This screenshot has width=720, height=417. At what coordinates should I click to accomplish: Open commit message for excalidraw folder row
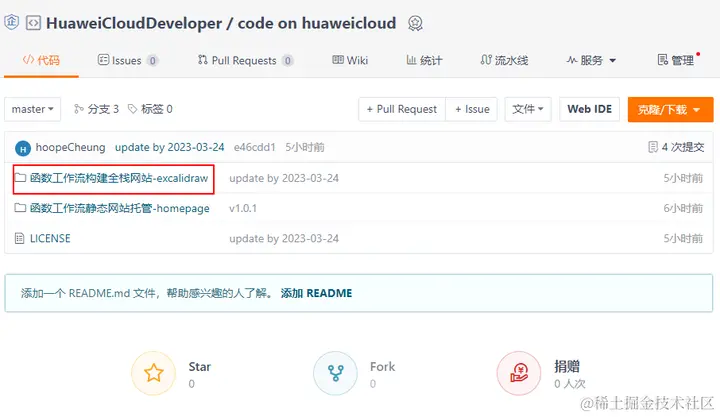pos(284,178)
